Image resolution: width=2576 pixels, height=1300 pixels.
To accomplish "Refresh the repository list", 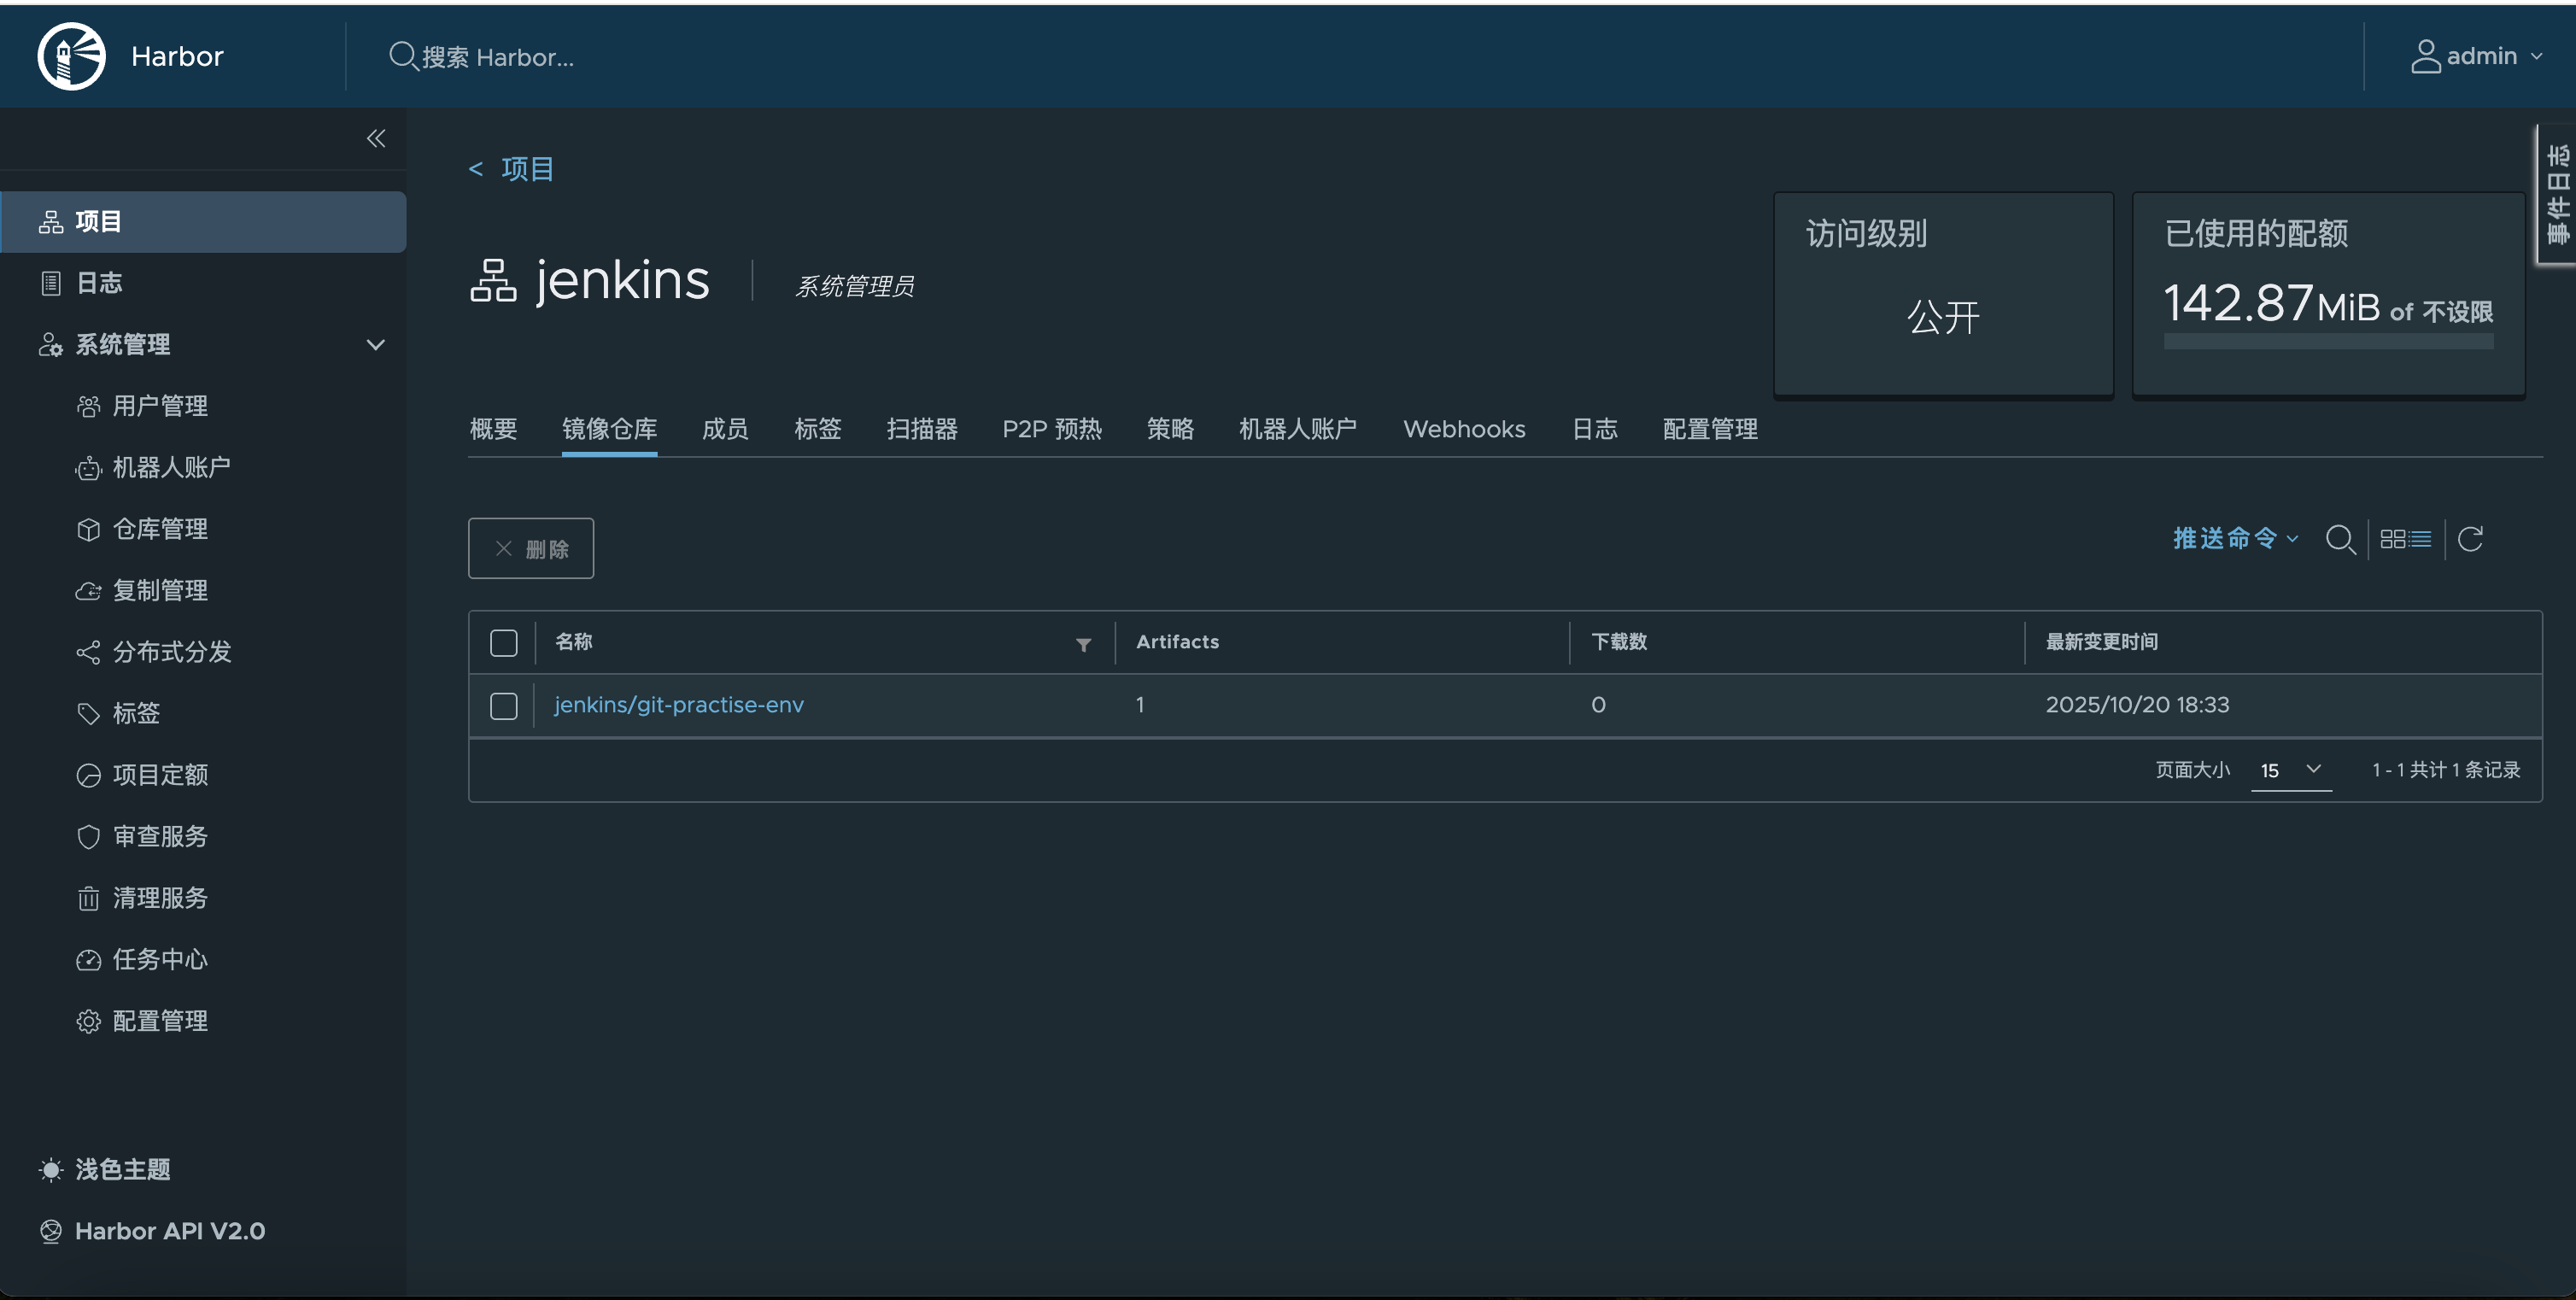I will pyautogui.click(x=2470, y=539).
